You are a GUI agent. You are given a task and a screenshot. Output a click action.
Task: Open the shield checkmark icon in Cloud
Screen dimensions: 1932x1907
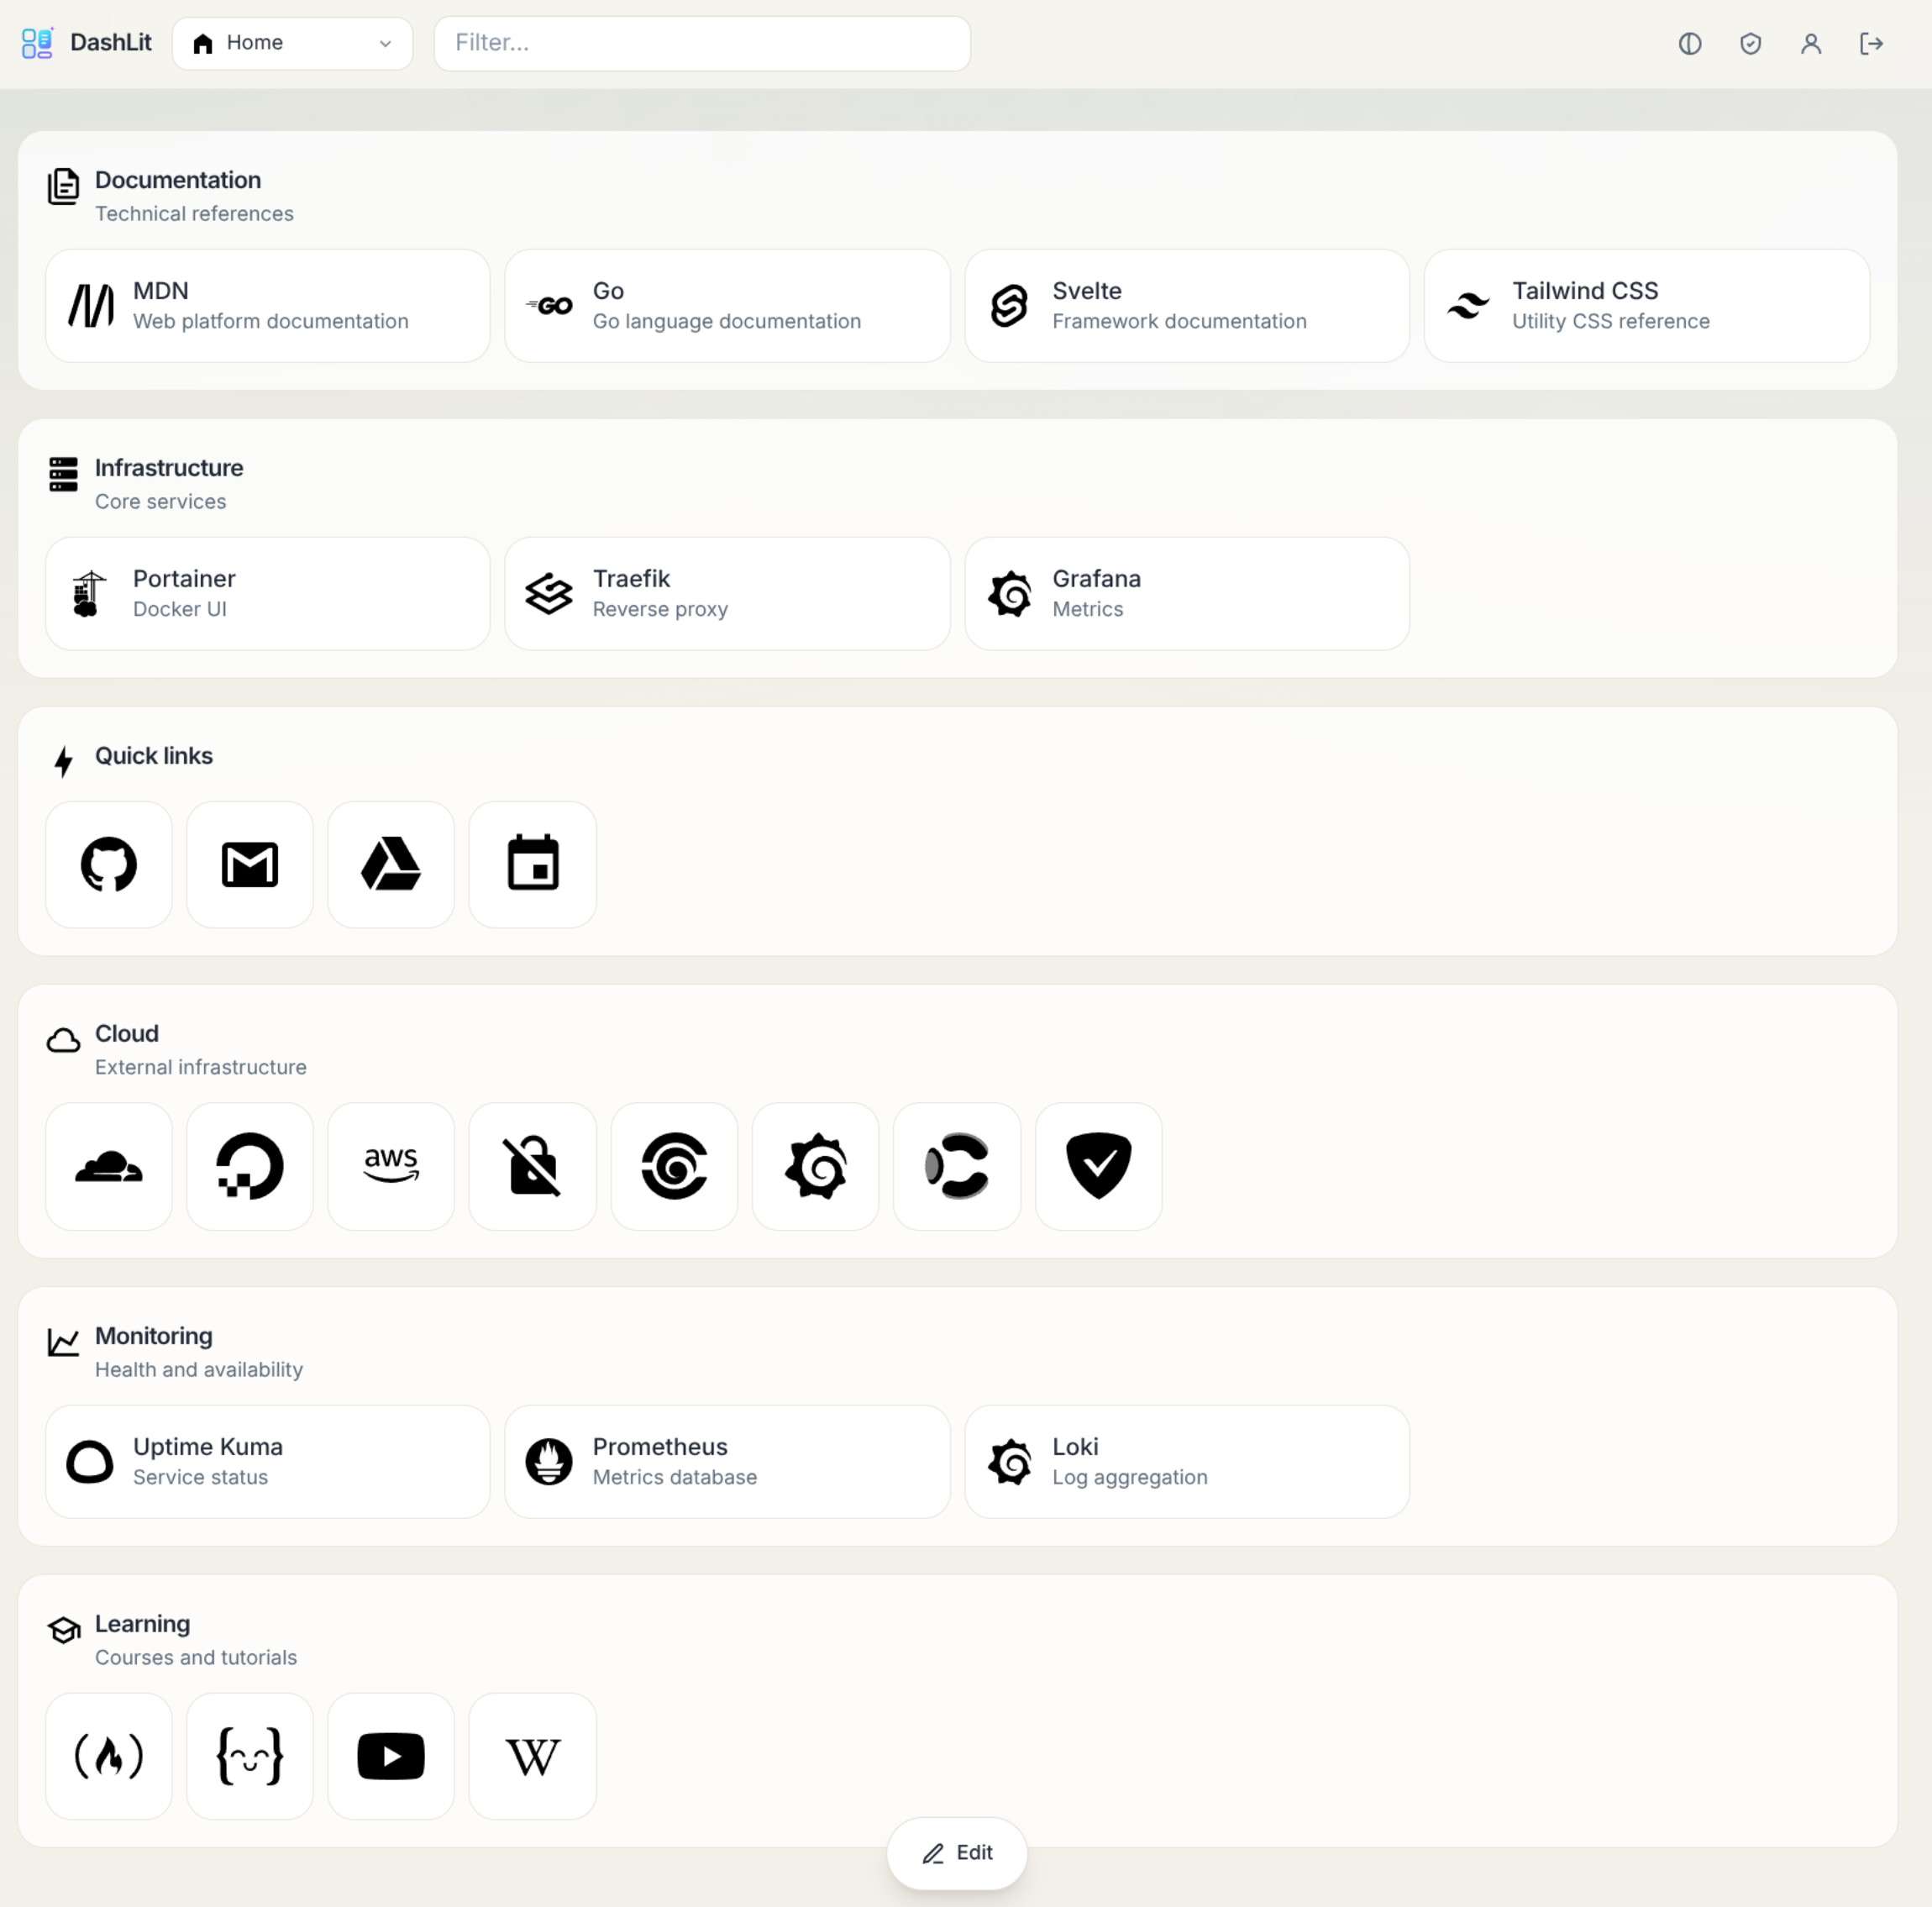pos(1099,1166)
